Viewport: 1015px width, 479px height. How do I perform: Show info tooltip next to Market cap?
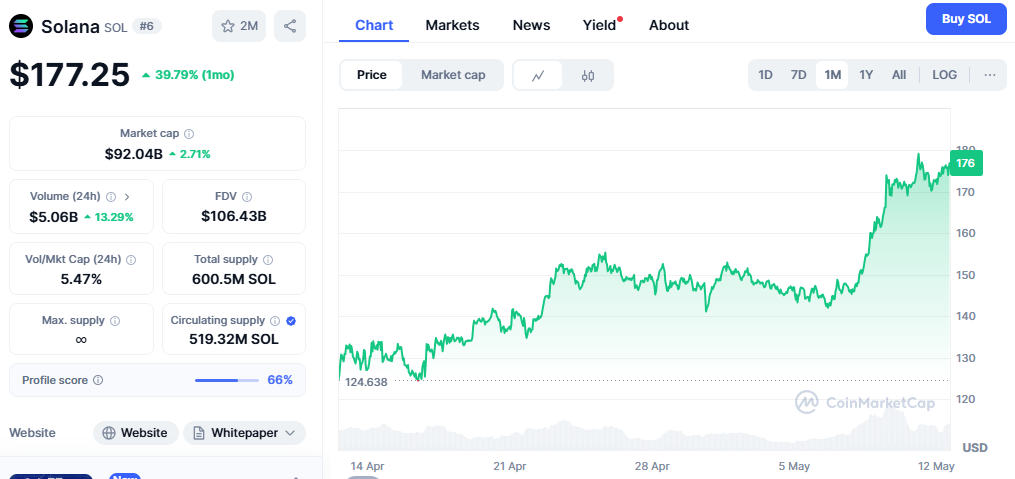(189, 134)
